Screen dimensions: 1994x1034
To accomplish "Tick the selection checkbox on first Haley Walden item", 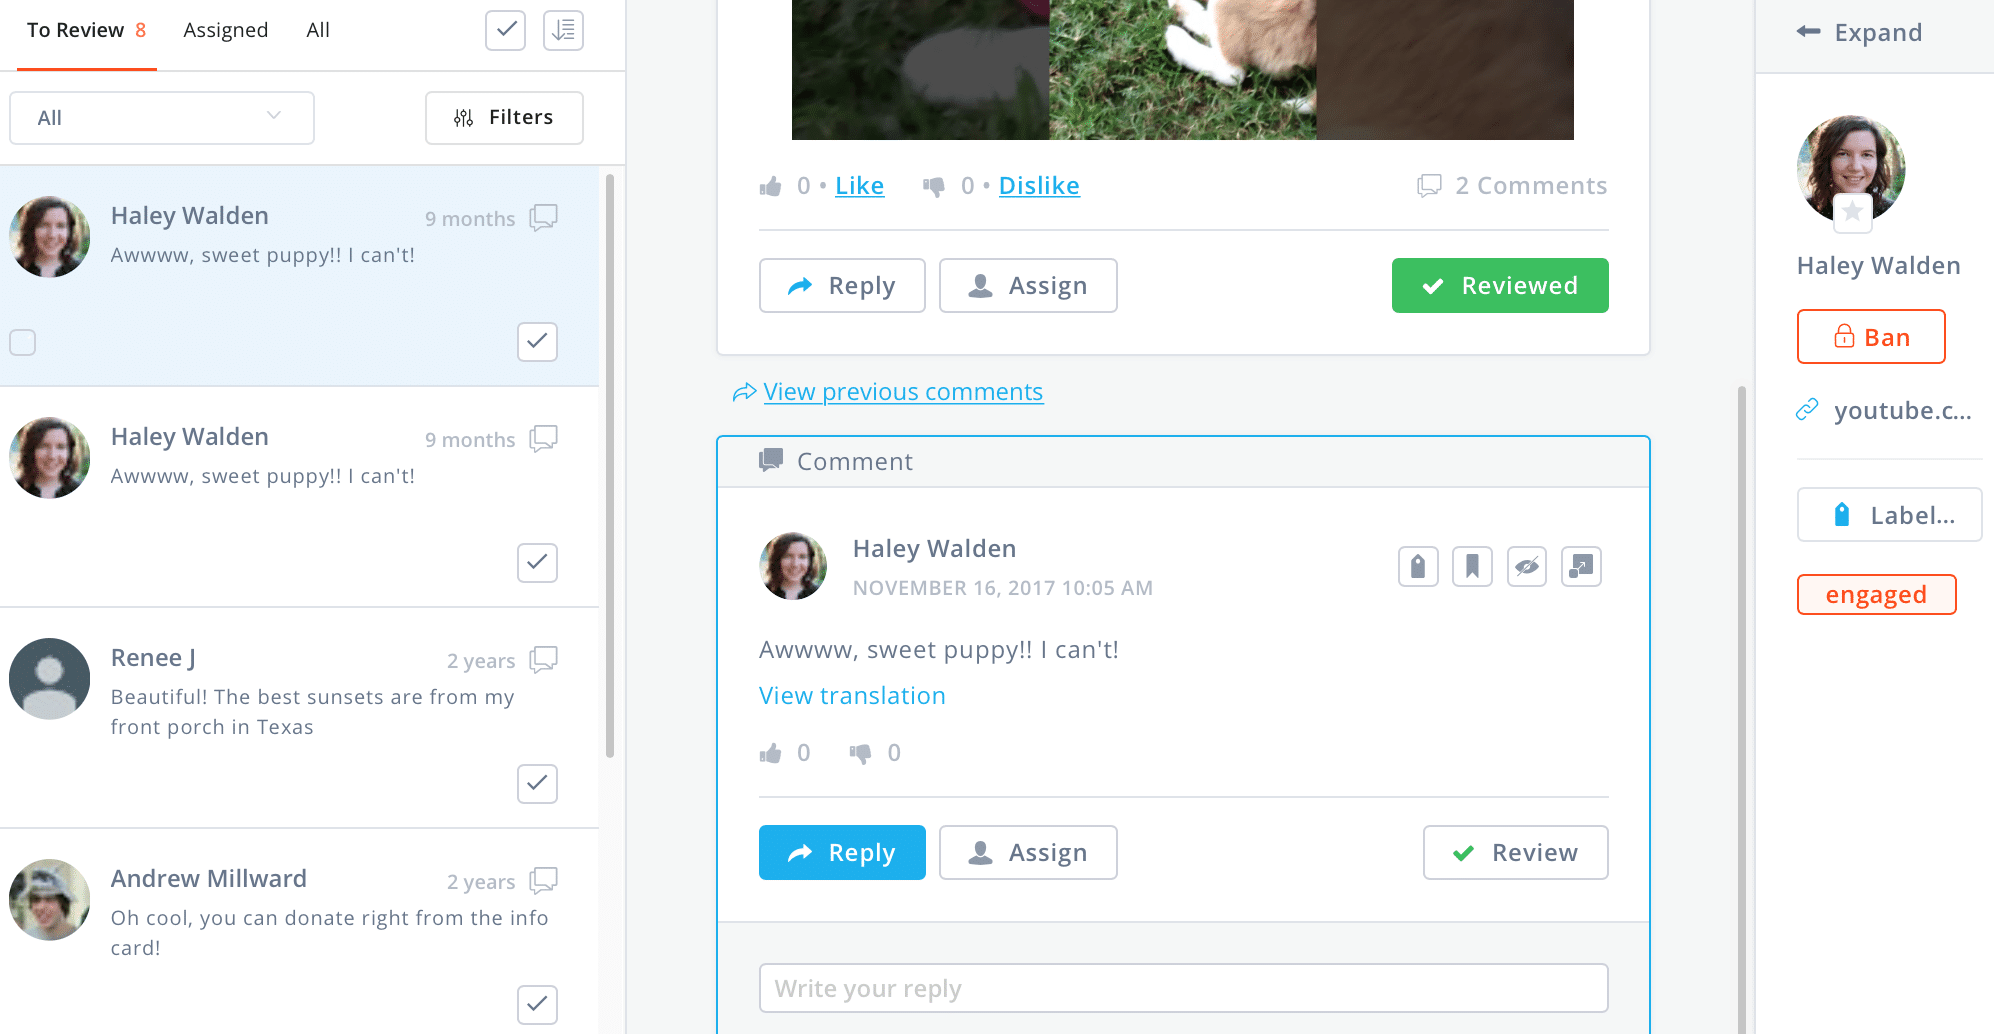I will point(23,342).
